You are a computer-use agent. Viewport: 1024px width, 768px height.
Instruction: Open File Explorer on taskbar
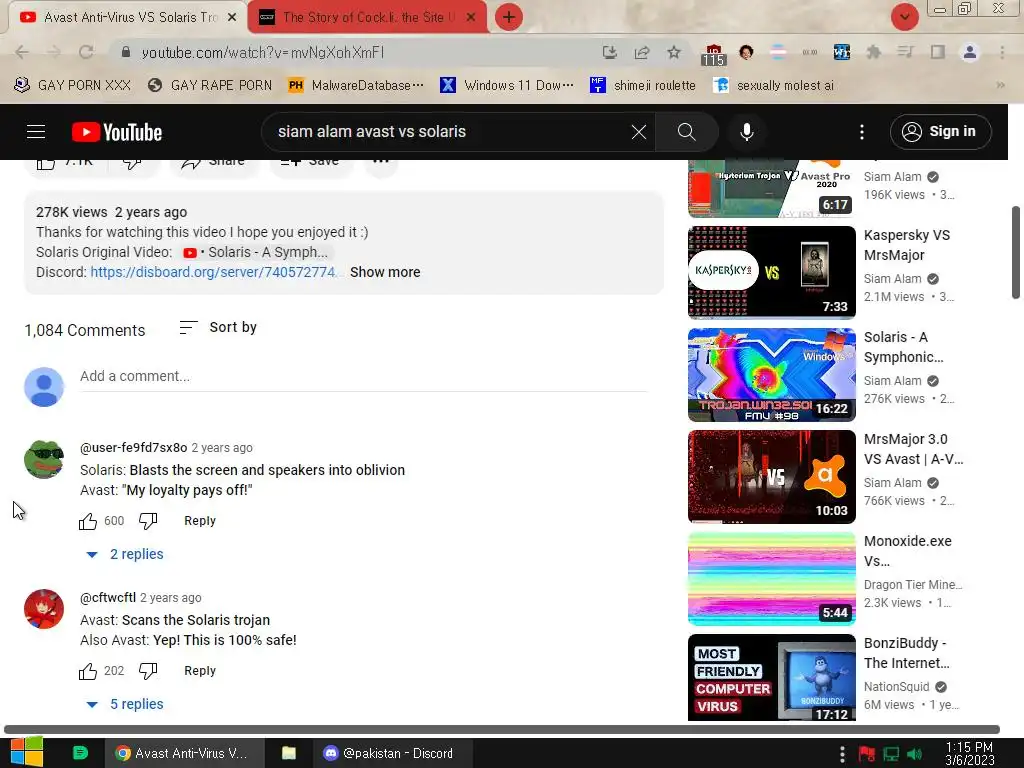289,753
